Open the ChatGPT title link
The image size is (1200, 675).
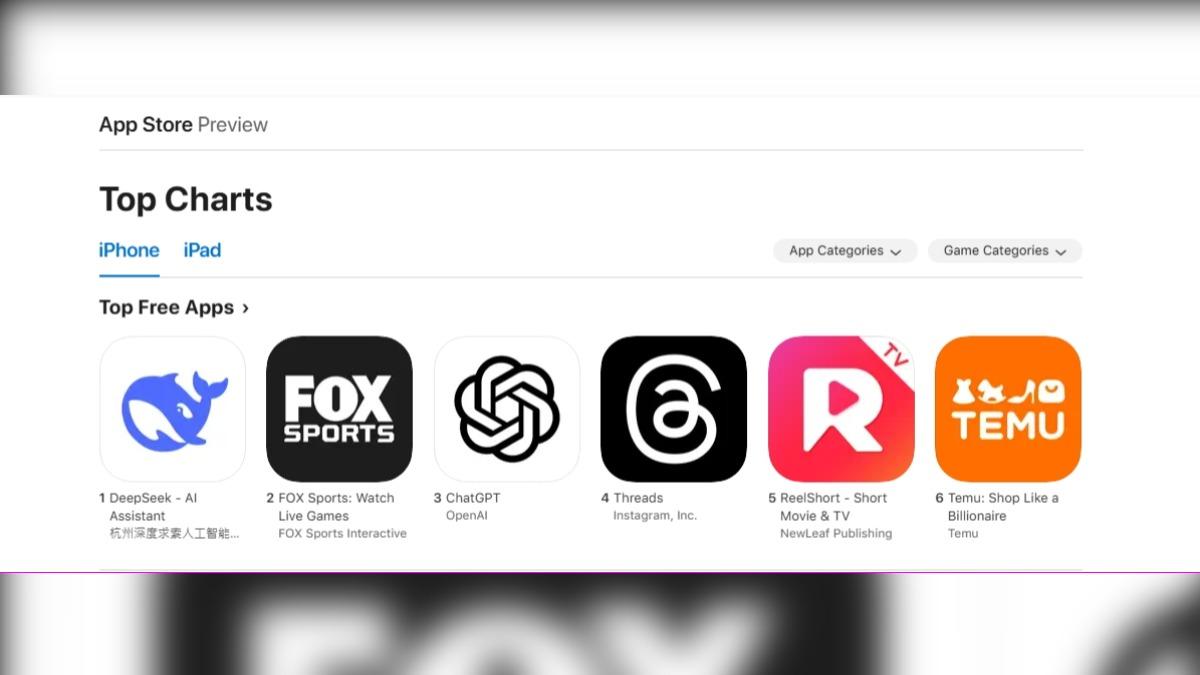(473, 498)
